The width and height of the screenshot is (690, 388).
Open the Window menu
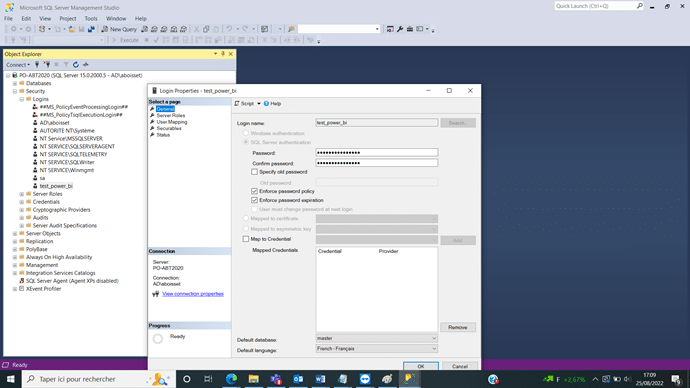(116, 18)
